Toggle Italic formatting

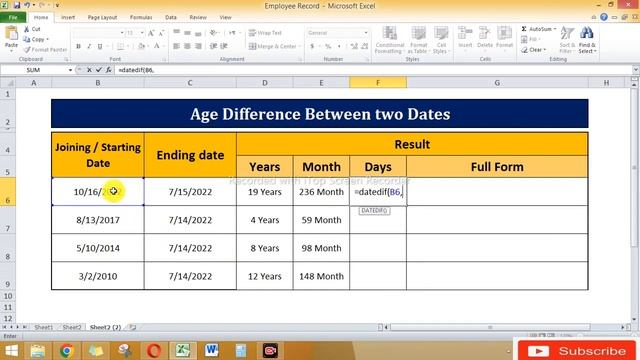tap(89, 46)
